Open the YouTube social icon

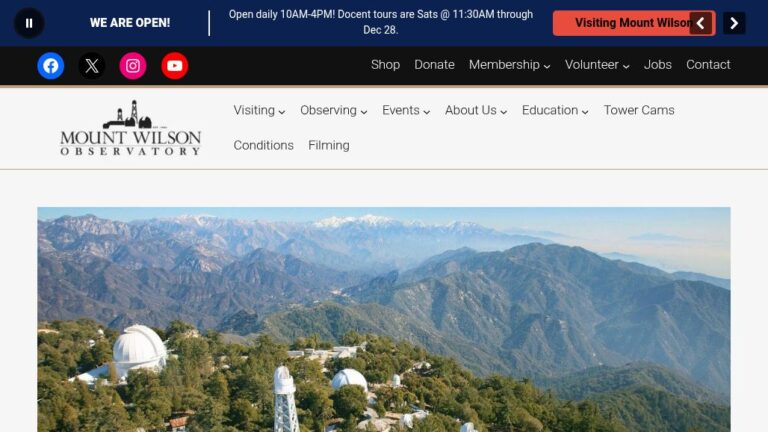[174, 66]
